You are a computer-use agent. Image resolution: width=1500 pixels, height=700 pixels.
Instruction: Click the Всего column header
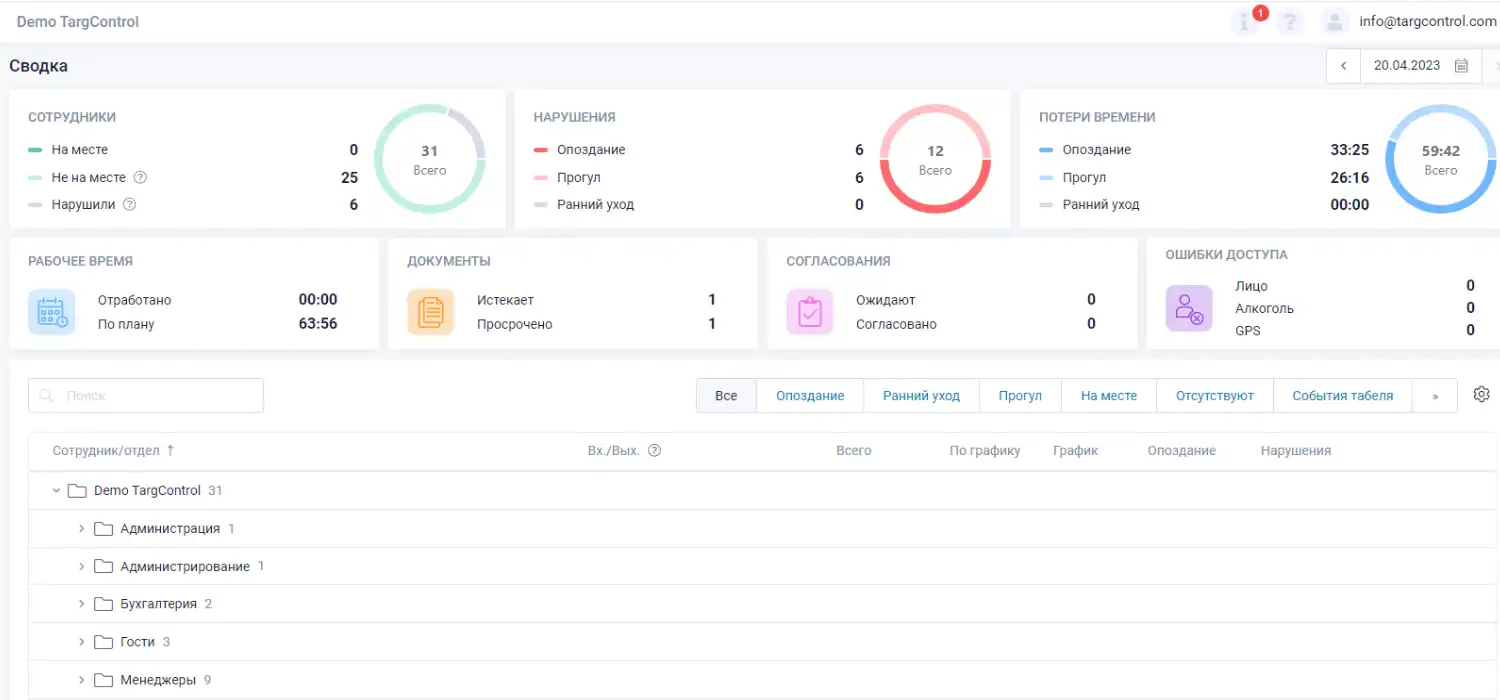point(854,451)
